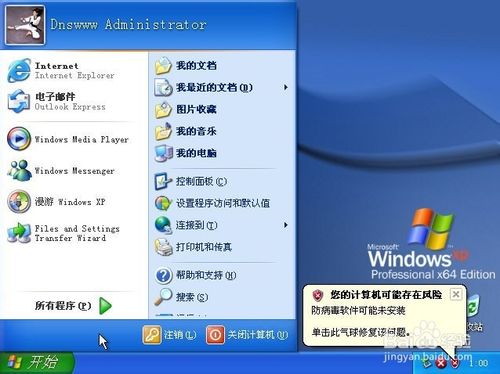Start the Windows Messenger icon
Viewport: 500px width, 374px height.
coord(19,170)
